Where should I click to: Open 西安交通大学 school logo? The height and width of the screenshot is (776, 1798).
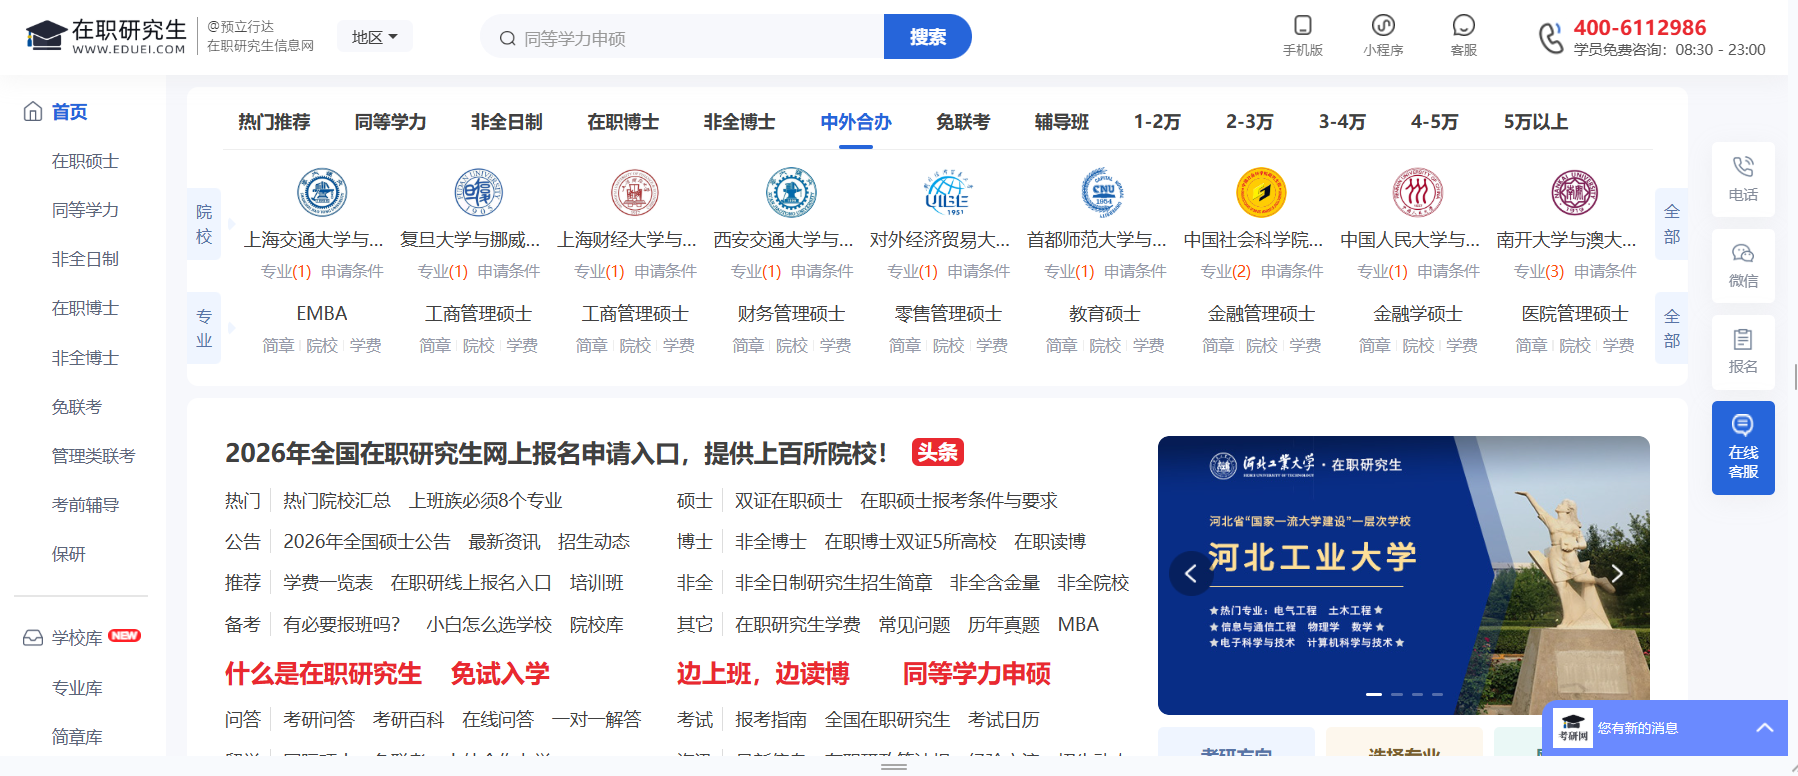click(791, 192)
